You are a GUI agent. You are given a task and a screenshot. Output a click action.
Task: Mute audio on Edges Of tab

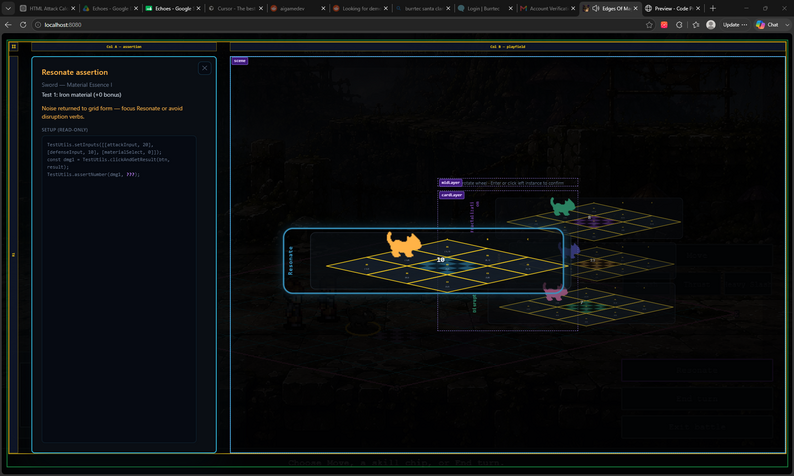click(x=596, y=9)
